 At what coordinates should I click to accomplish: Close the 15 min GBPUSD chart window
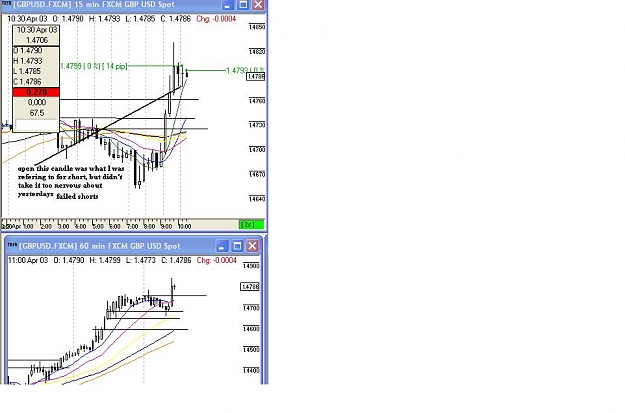259,5
